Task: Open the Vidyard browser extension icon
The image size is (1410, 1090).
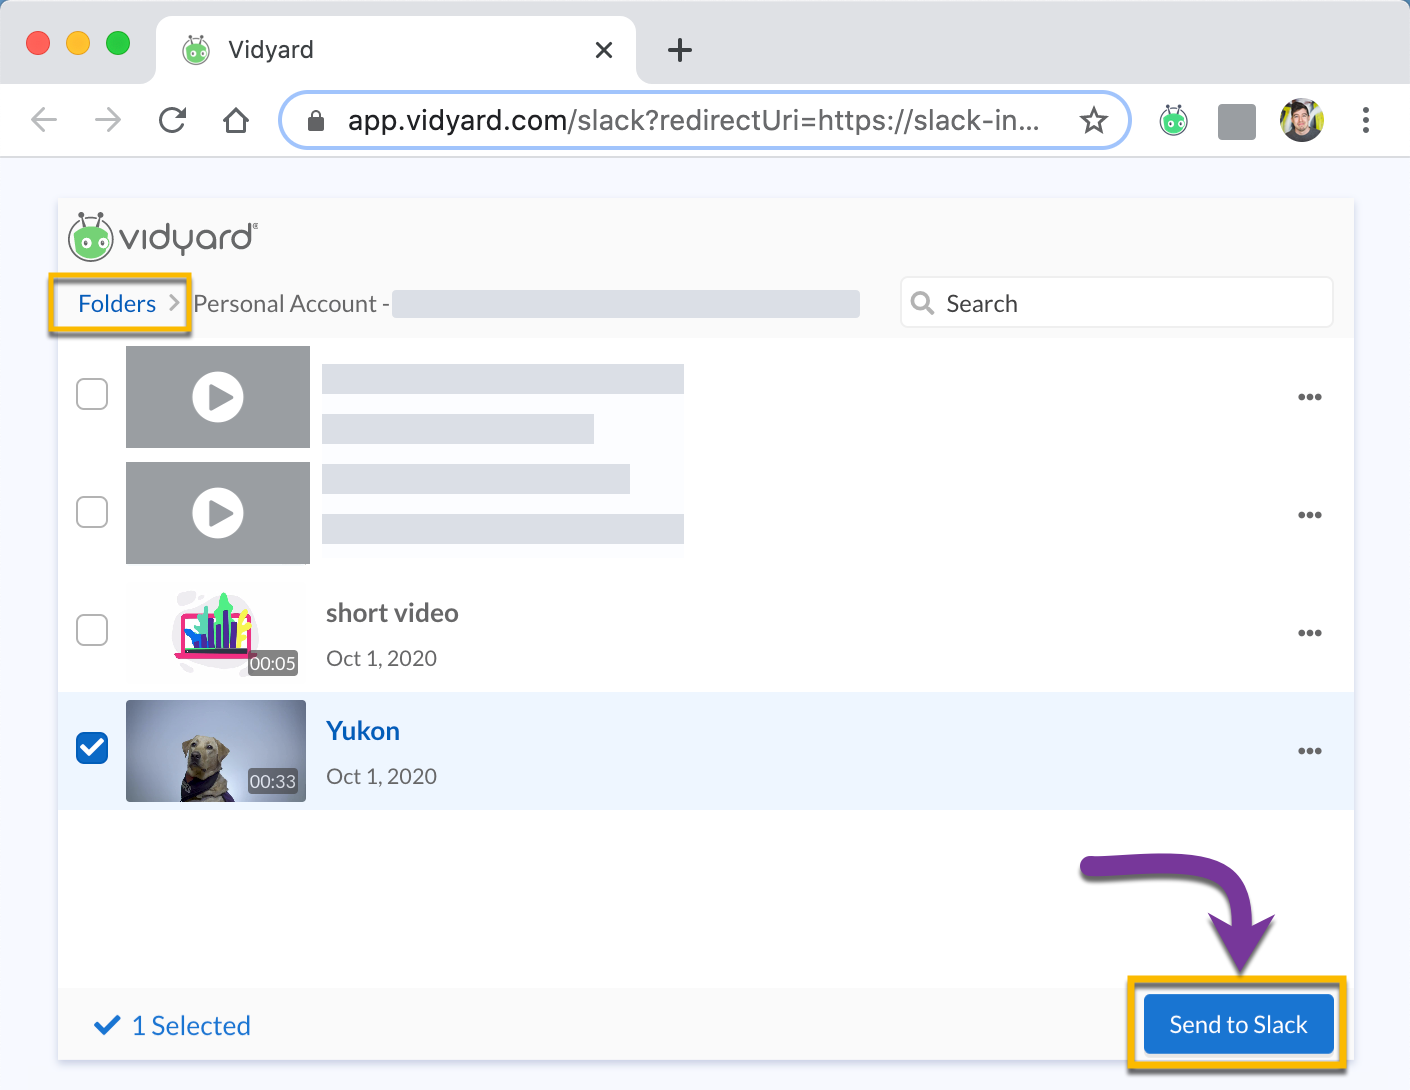Action: coord(1173,121)
